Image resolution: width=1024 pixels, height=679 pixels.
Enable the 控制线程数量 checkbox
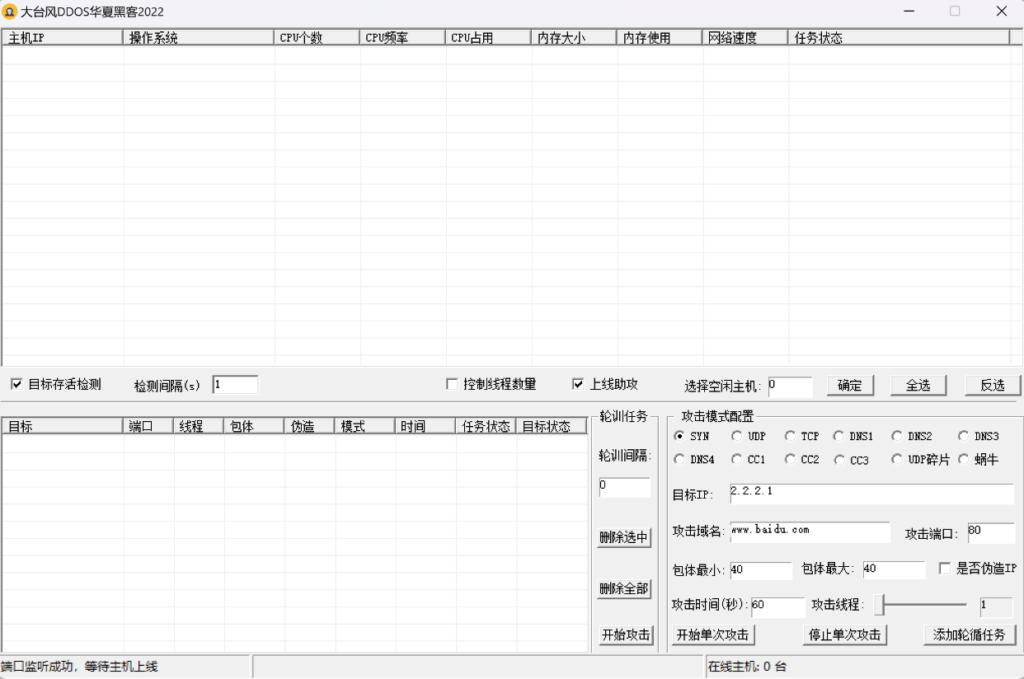(x=452, y=383)
